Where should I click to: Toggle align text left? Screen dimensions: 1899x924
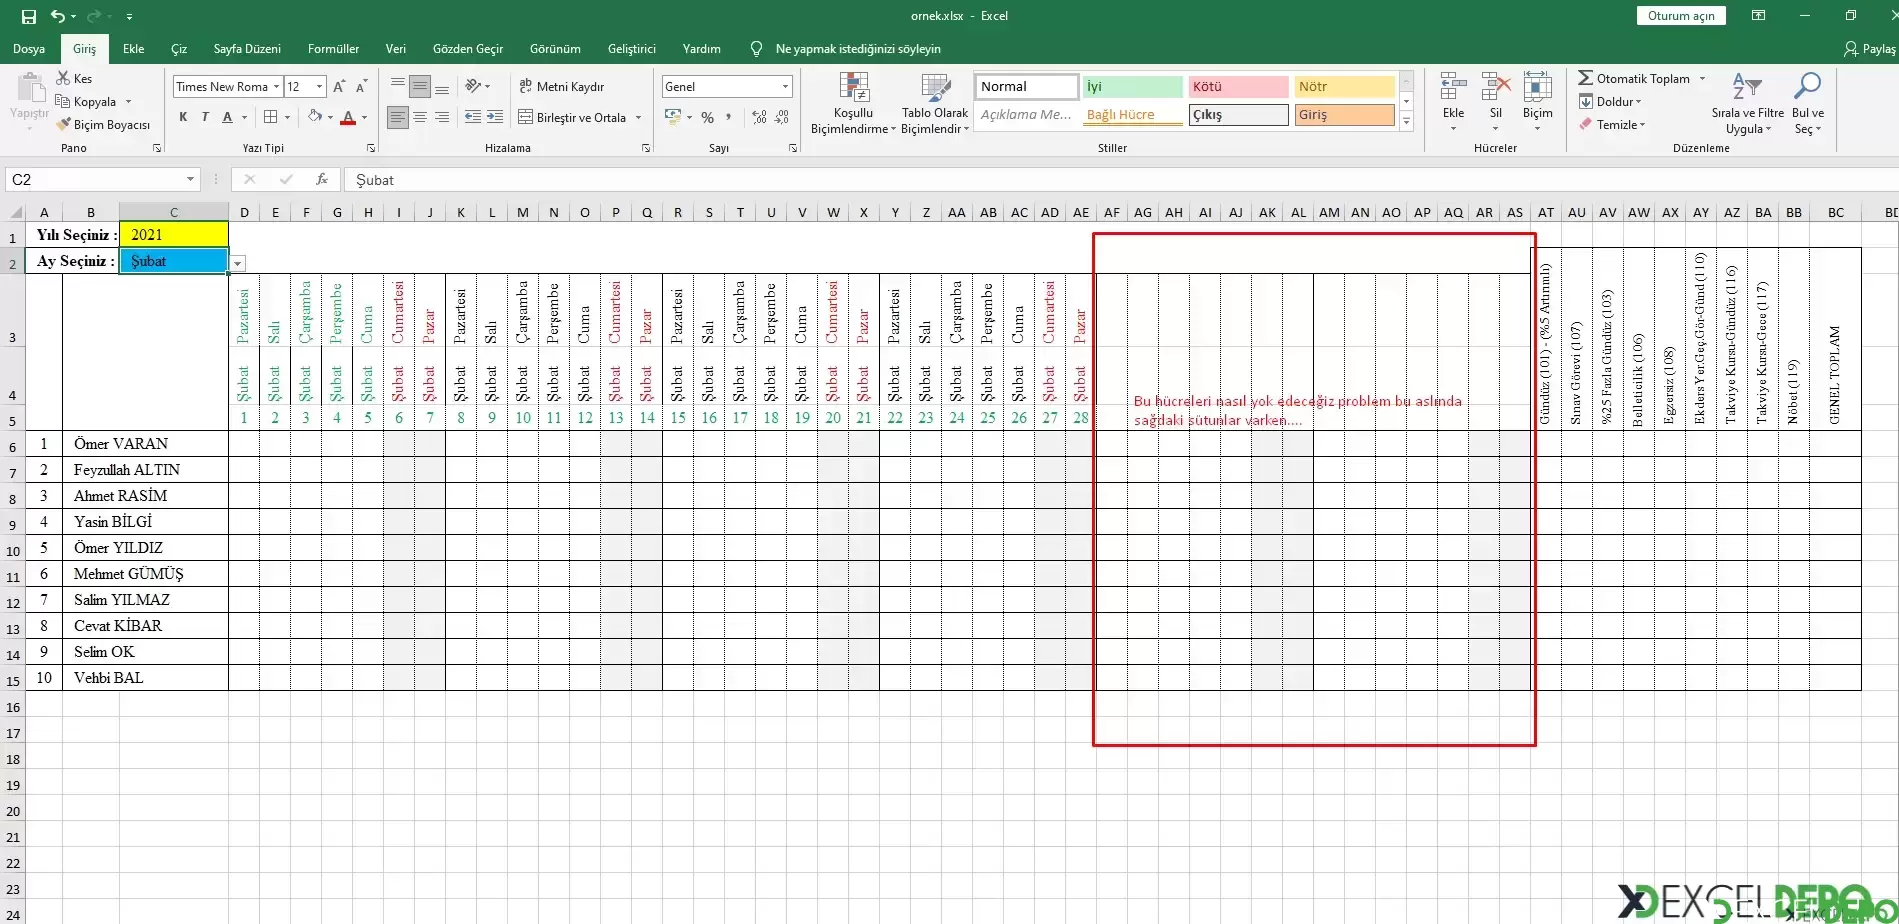click(398, 117)
